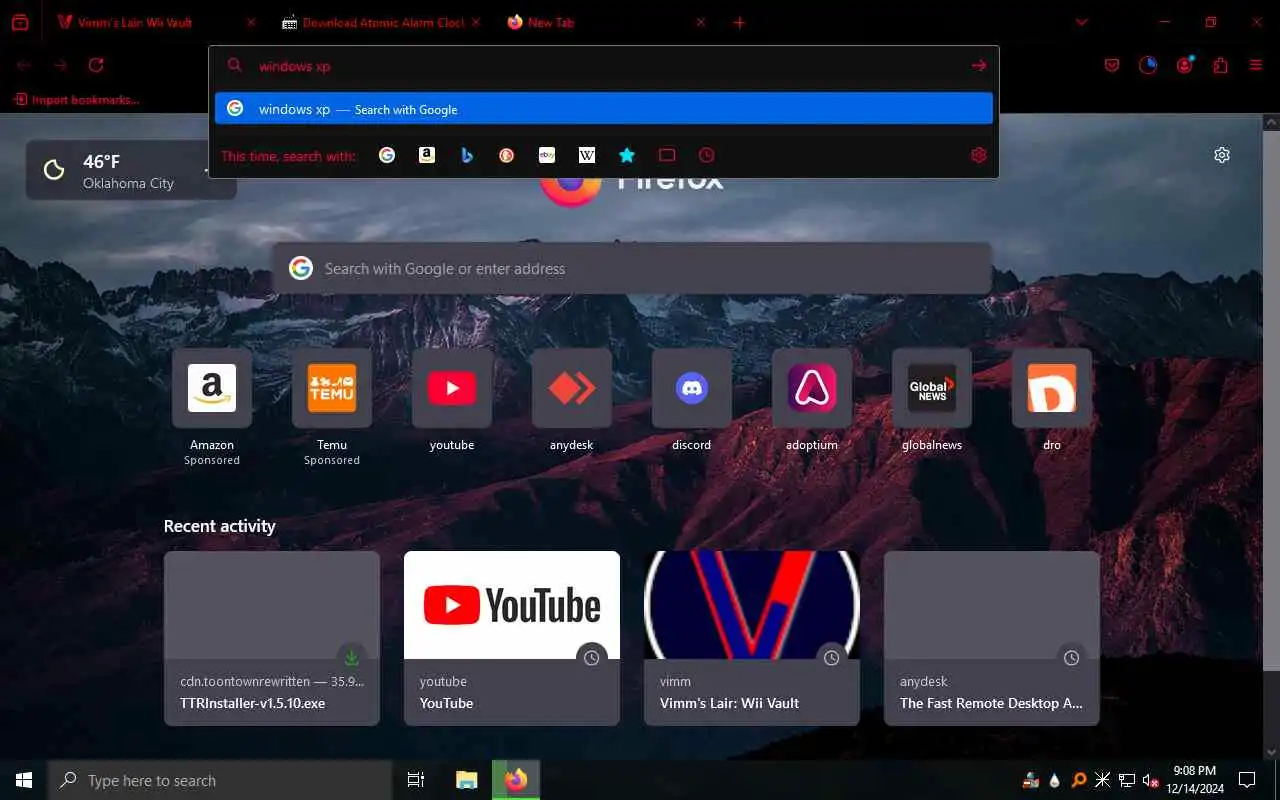
Task: Search bookmarks via star icon
Action: point(627,155)
